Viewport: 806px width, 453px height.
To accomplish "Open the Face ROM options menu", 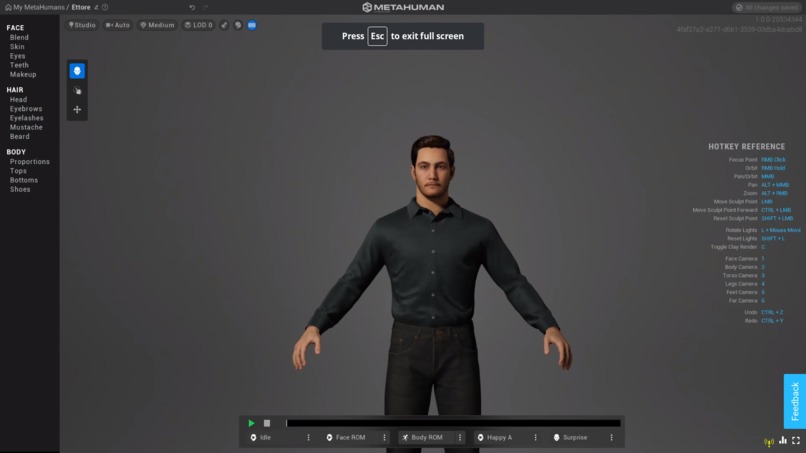I will click(x=384, y=438).
